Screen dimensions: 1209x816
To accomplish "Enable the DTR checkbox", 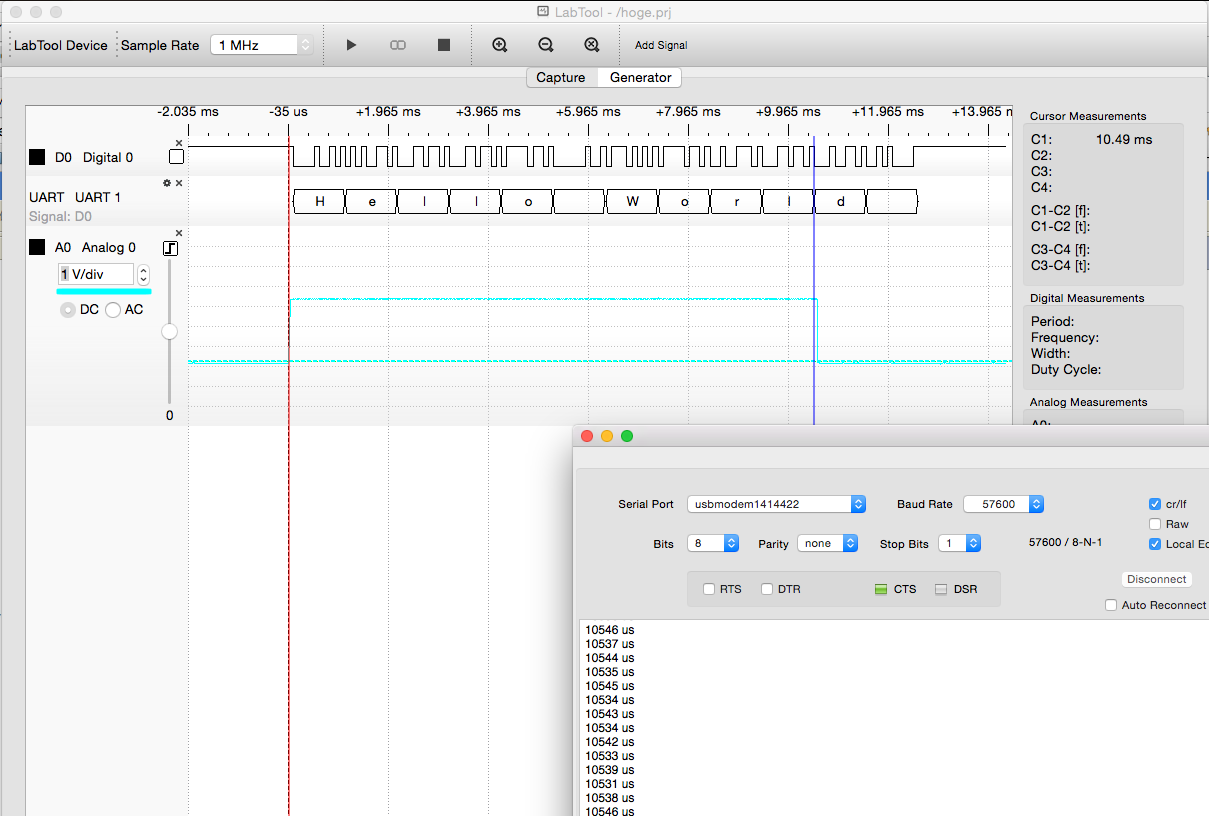I will click(x=767, y=589).
